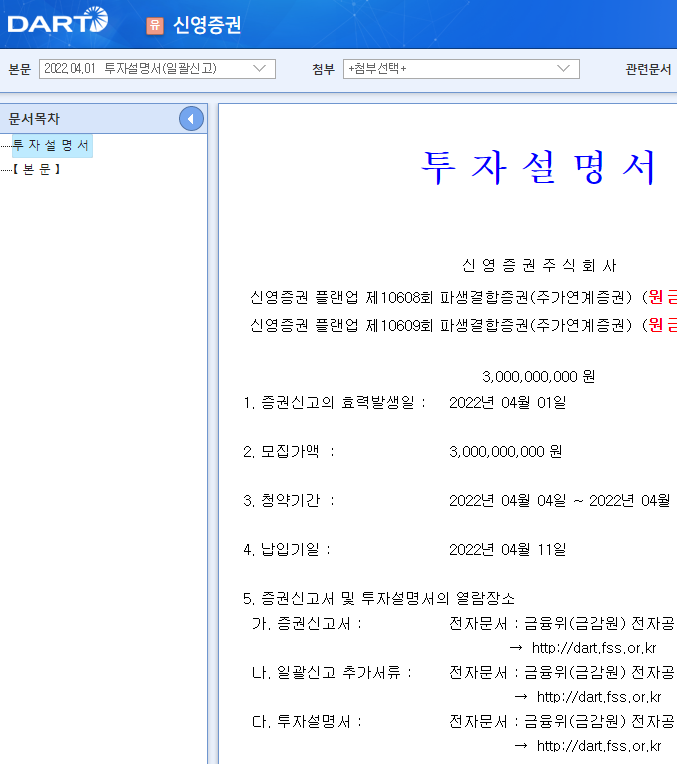This screenshot has width=677, height=764.
Task: Click the 청약기간 start date 2022년 04월 04일
Action: click(507, 500)
